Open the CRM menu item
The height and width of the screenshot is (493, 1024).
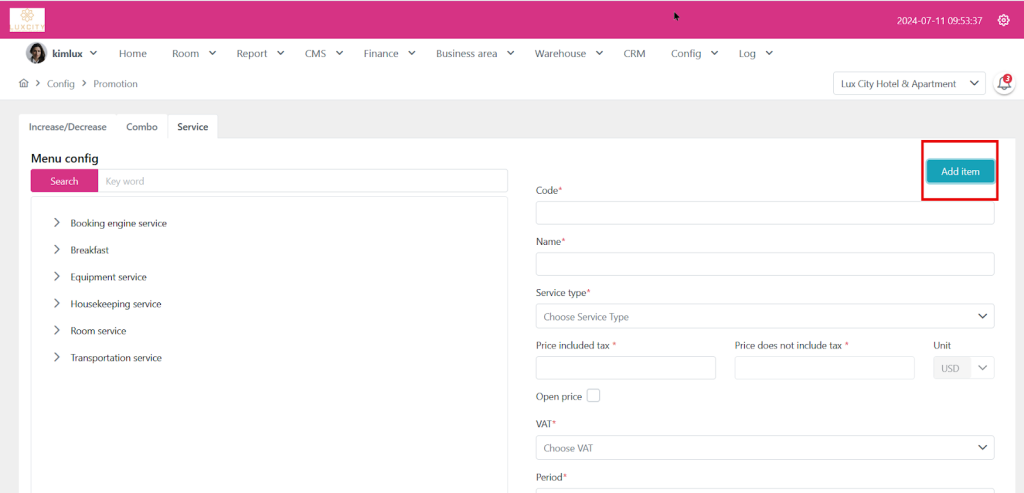pyautogui.click(x=634, y=54)
